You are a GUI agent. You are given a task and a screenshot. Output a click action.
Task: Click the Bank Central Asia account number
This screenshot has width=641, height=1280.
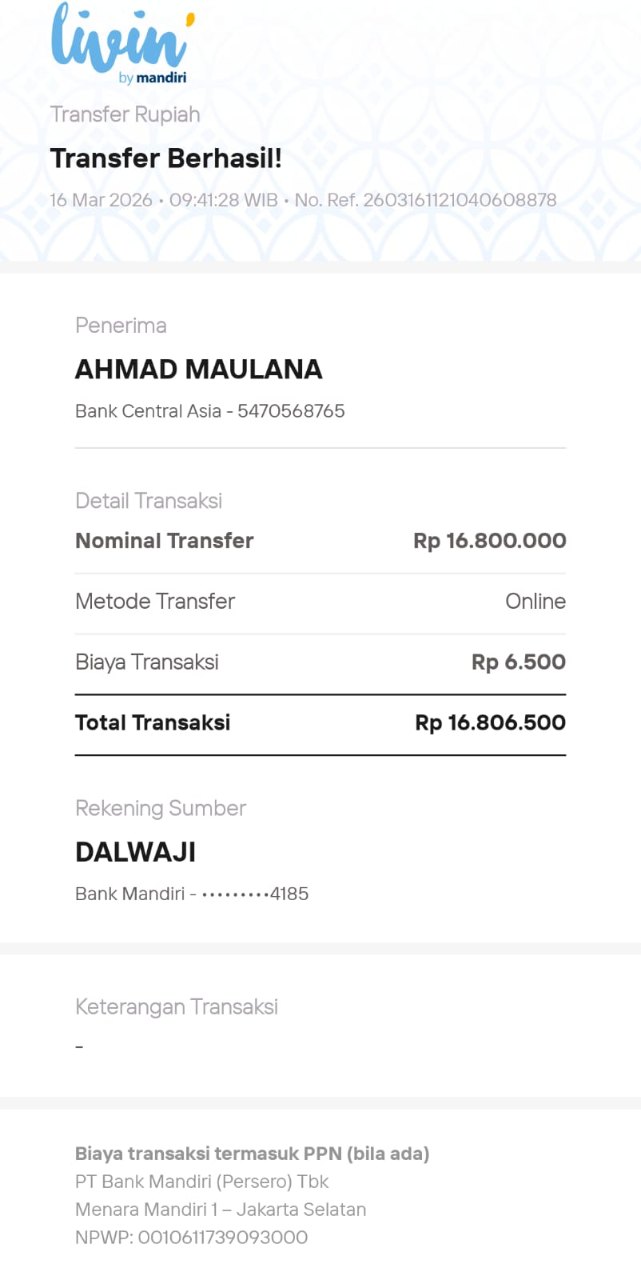click(x=291, y=411)
